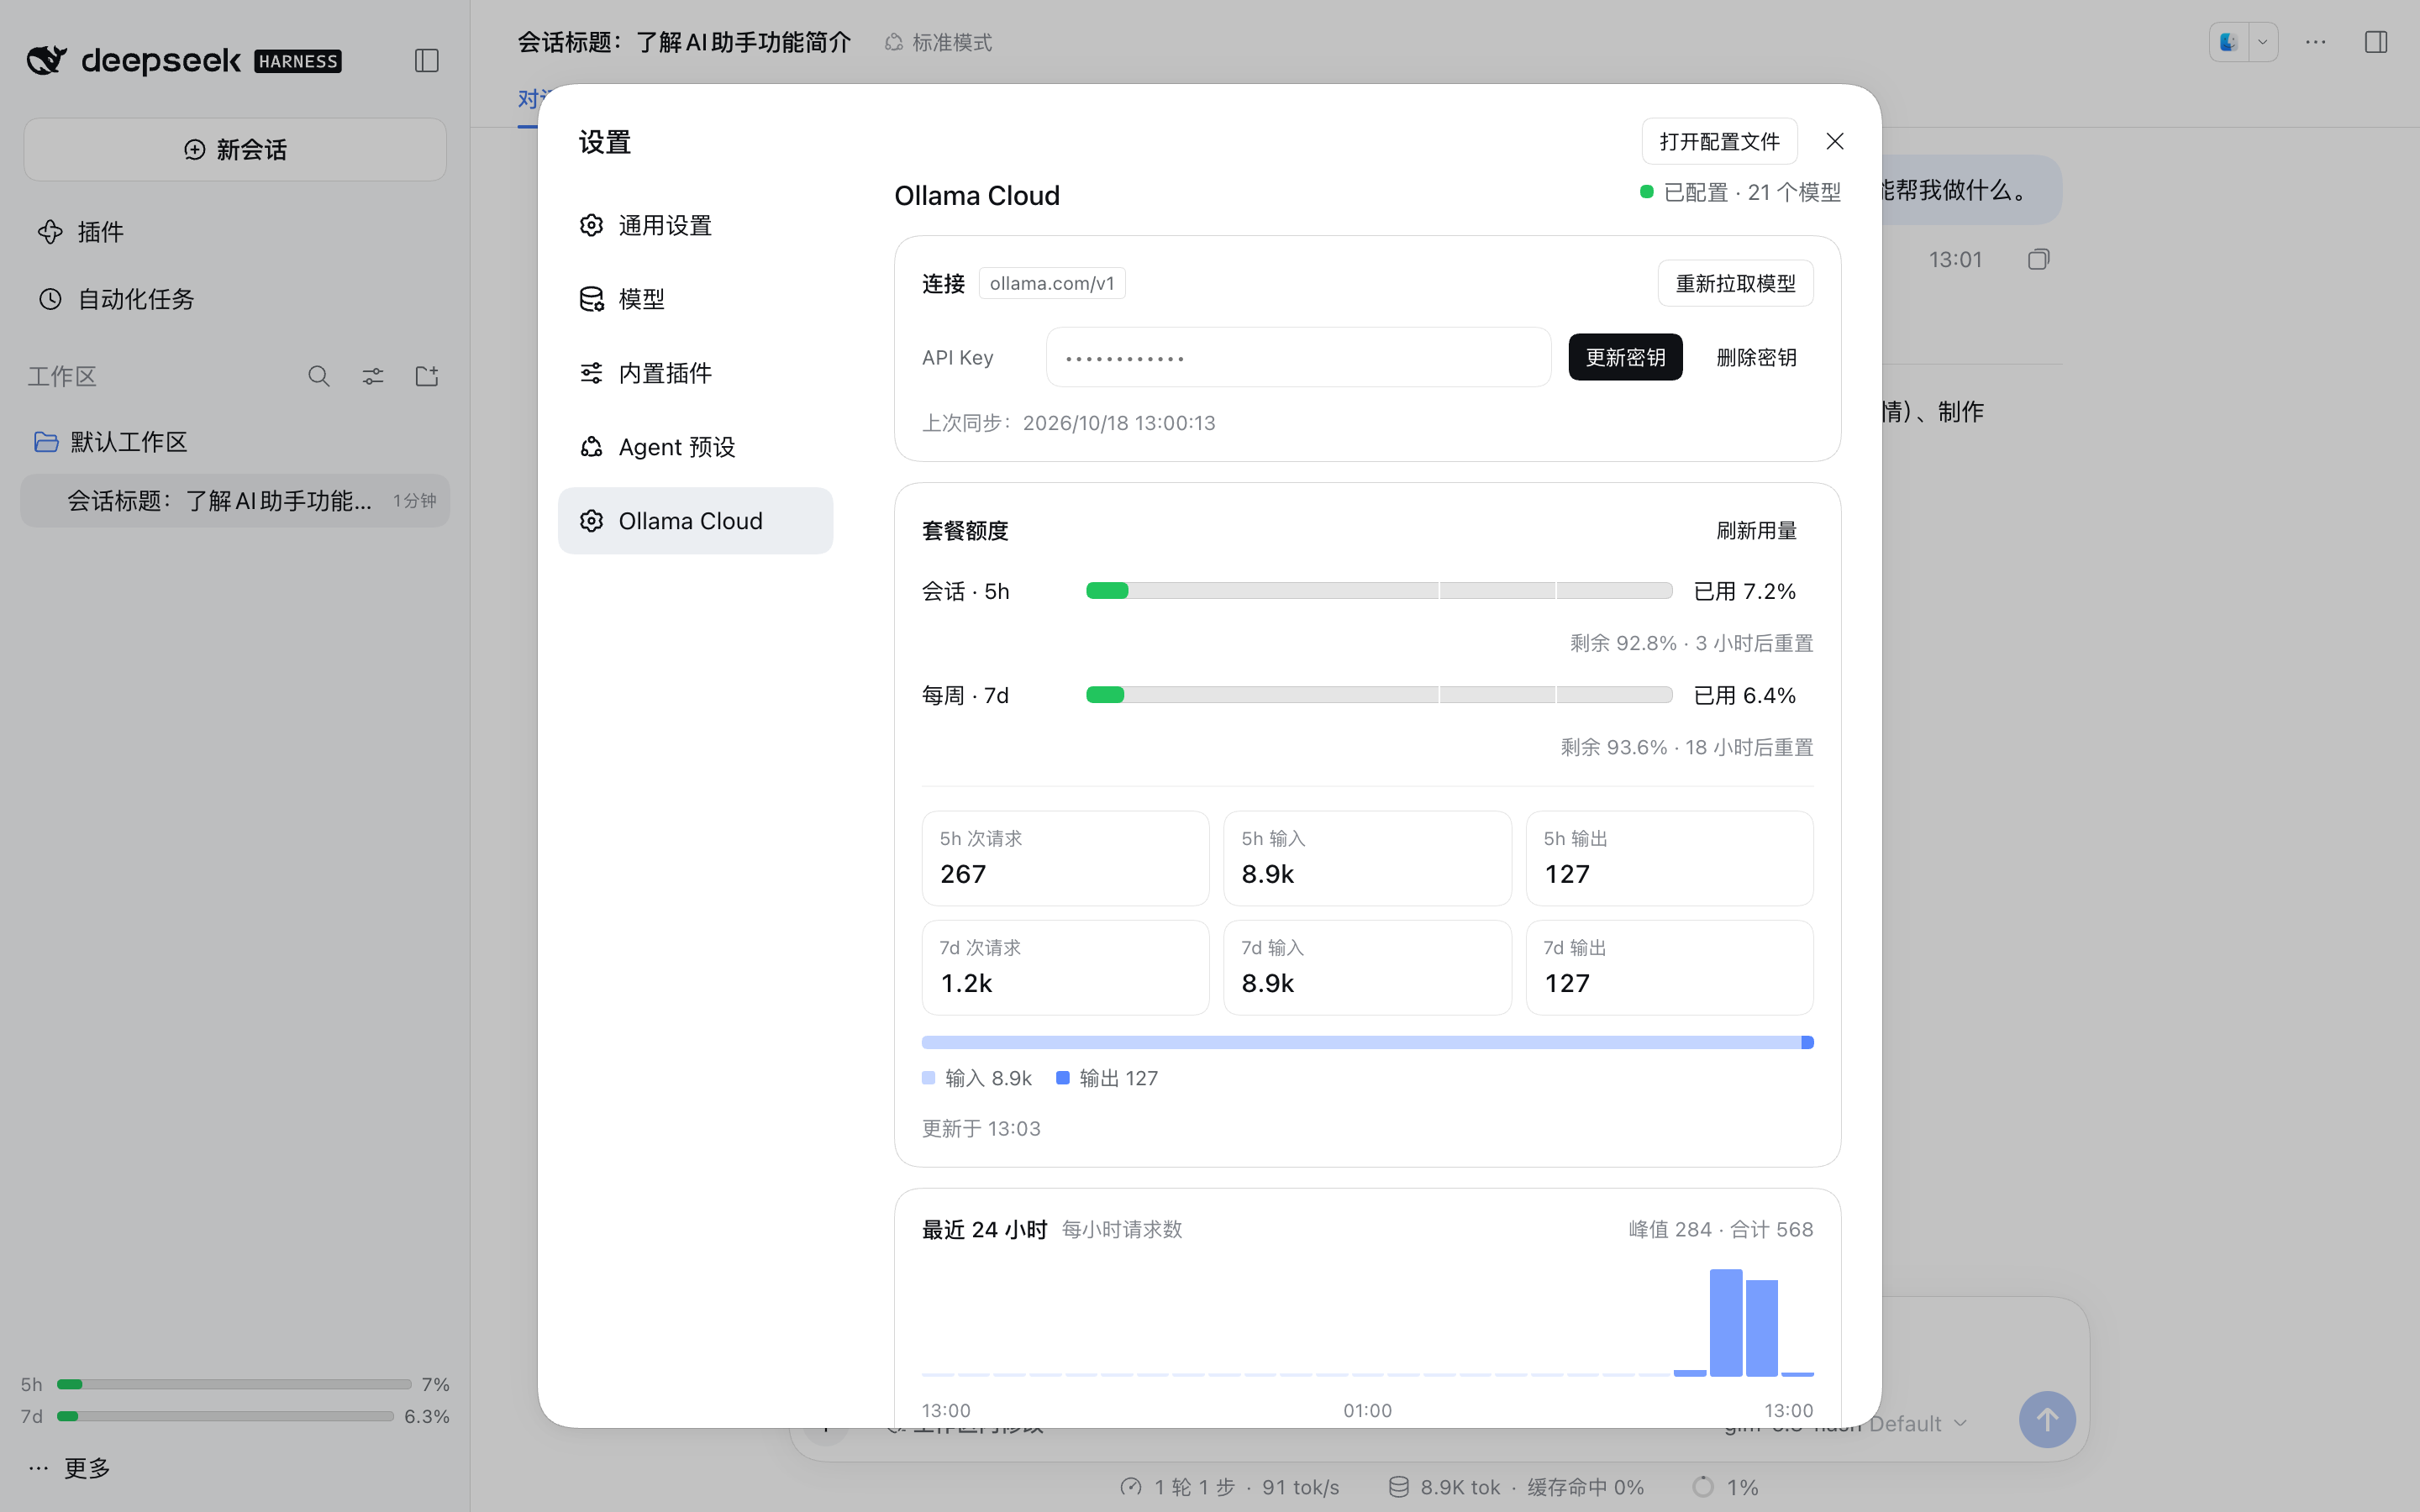
Task: Open the Default model dropdown chevron
Action: 1959,1424
